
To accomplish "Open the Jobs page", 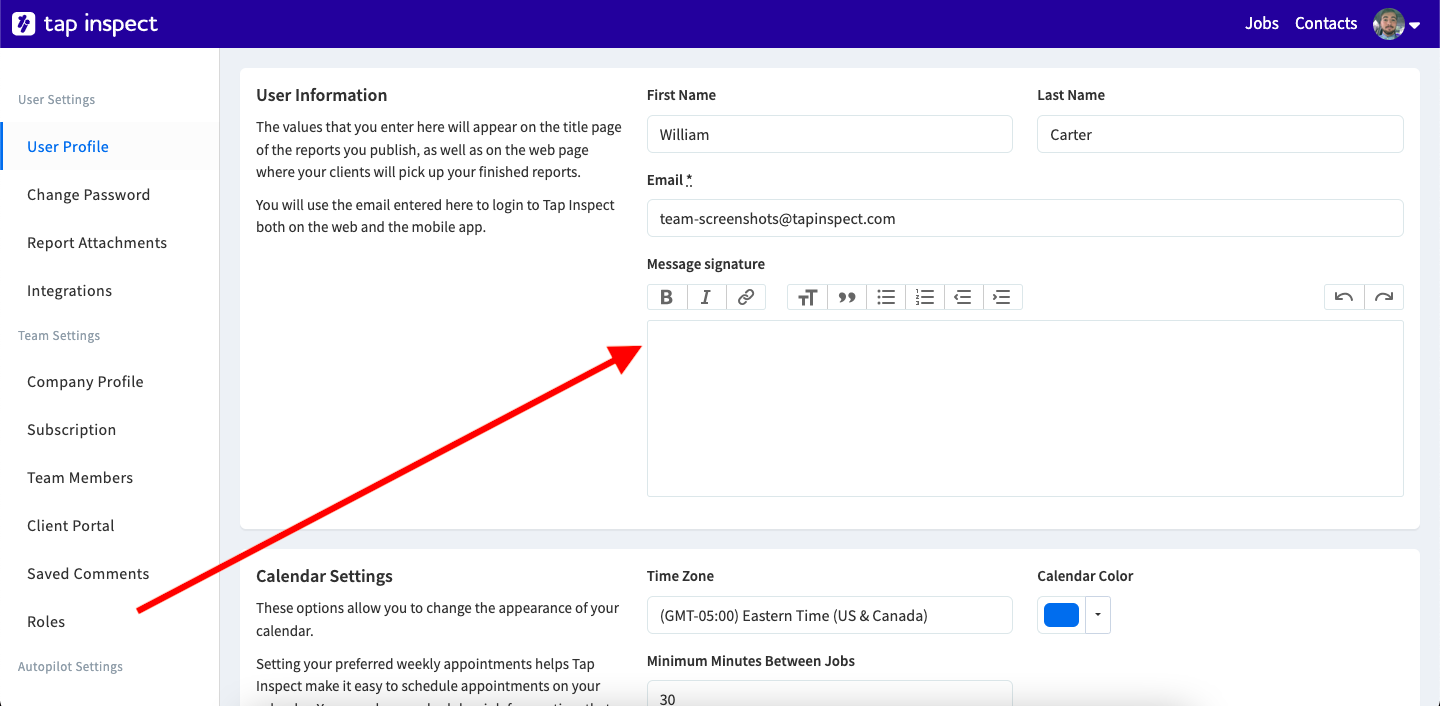I will (1262, 24).
